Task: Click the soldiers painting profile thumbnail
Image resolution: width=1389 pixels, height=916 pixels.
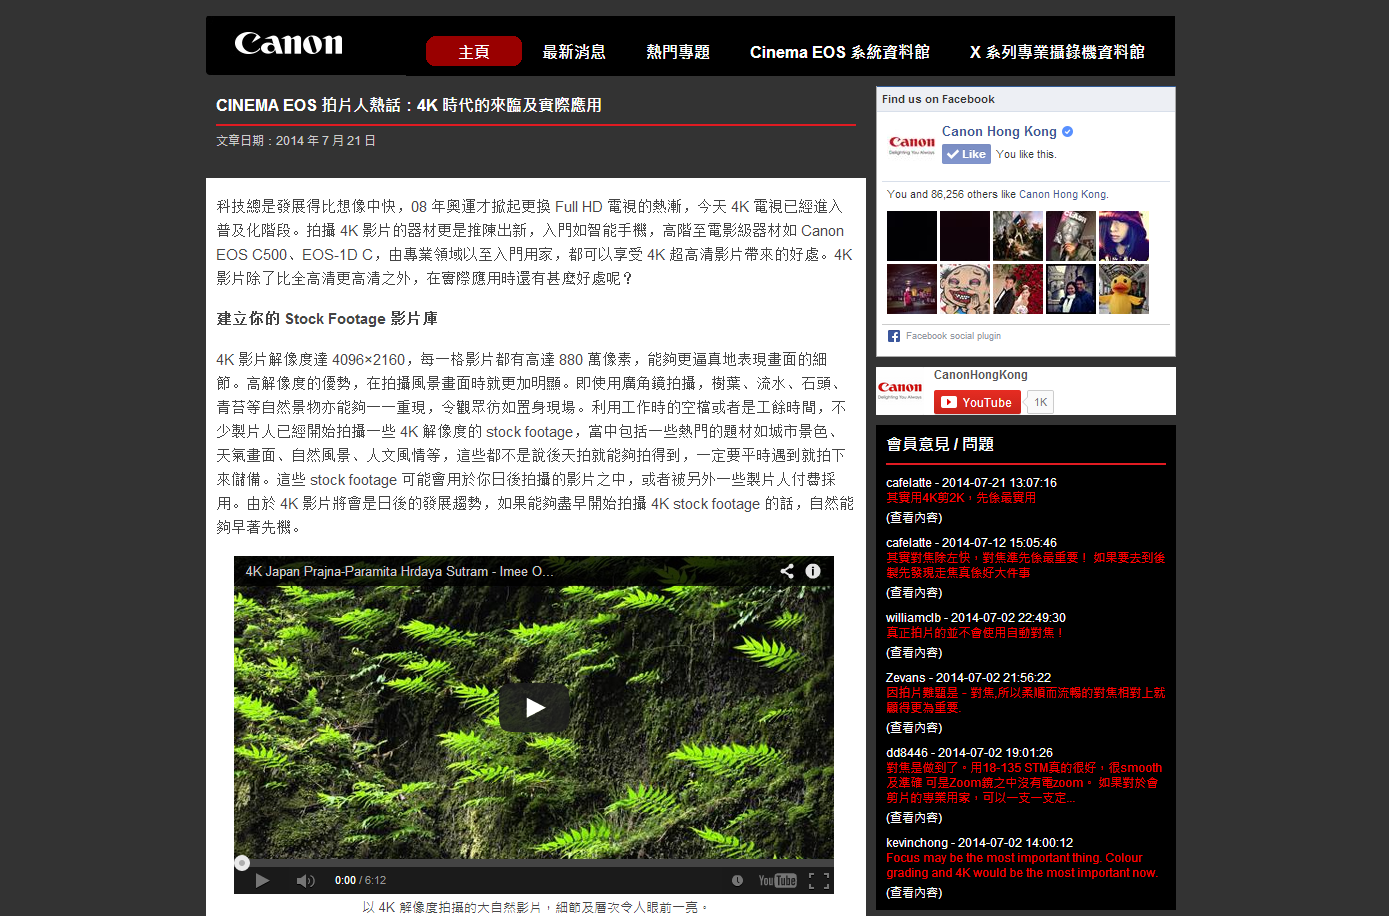Action: [1018, 236]
